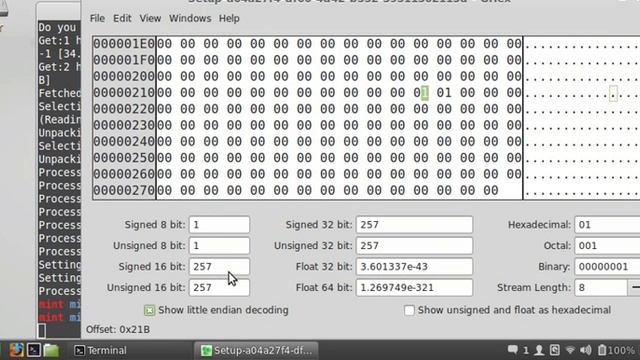
Task: Decrease Stream Length with the minus button
Action: click(x=634, y=287)
